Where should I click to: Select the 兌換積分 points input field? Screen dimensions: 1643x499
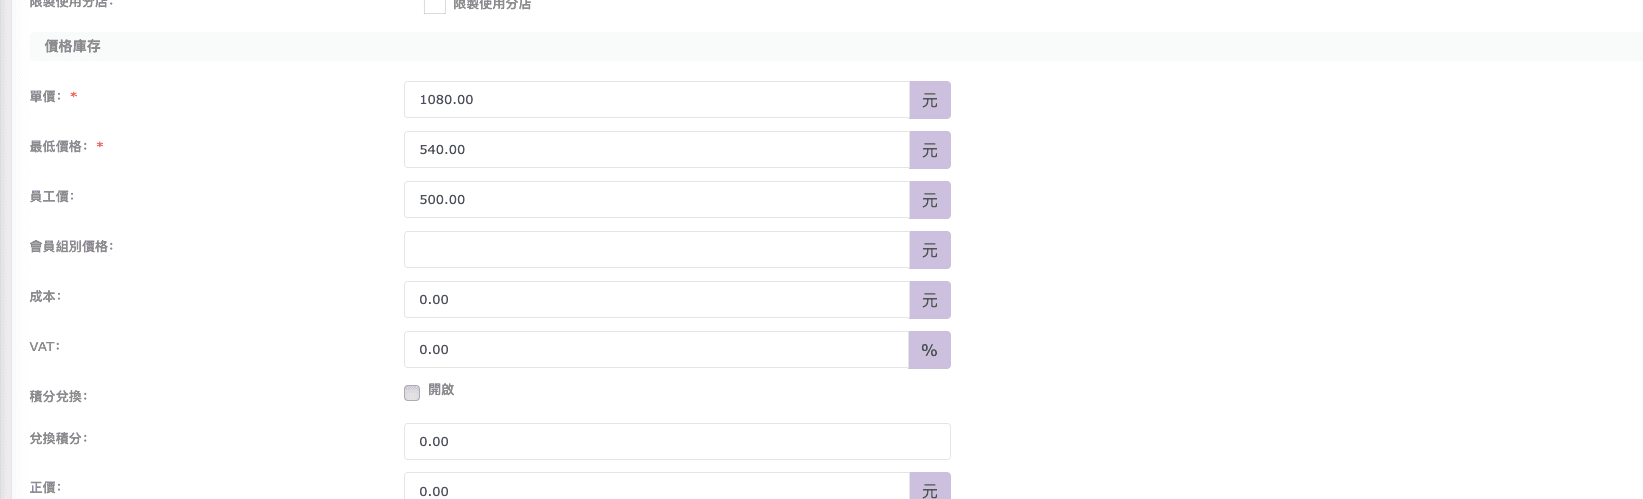676,441
